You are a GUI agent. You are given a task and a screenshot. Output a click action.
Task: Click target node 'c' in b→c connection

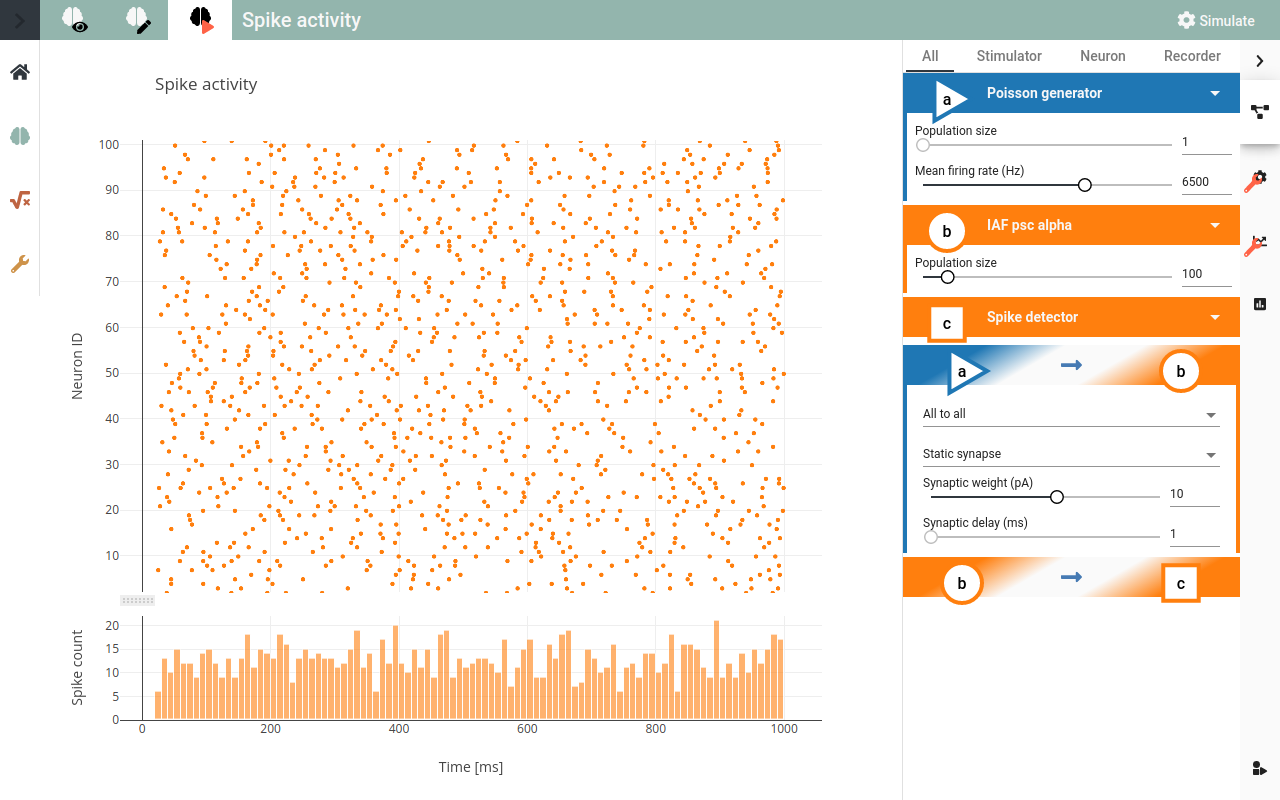point(1181,584)
